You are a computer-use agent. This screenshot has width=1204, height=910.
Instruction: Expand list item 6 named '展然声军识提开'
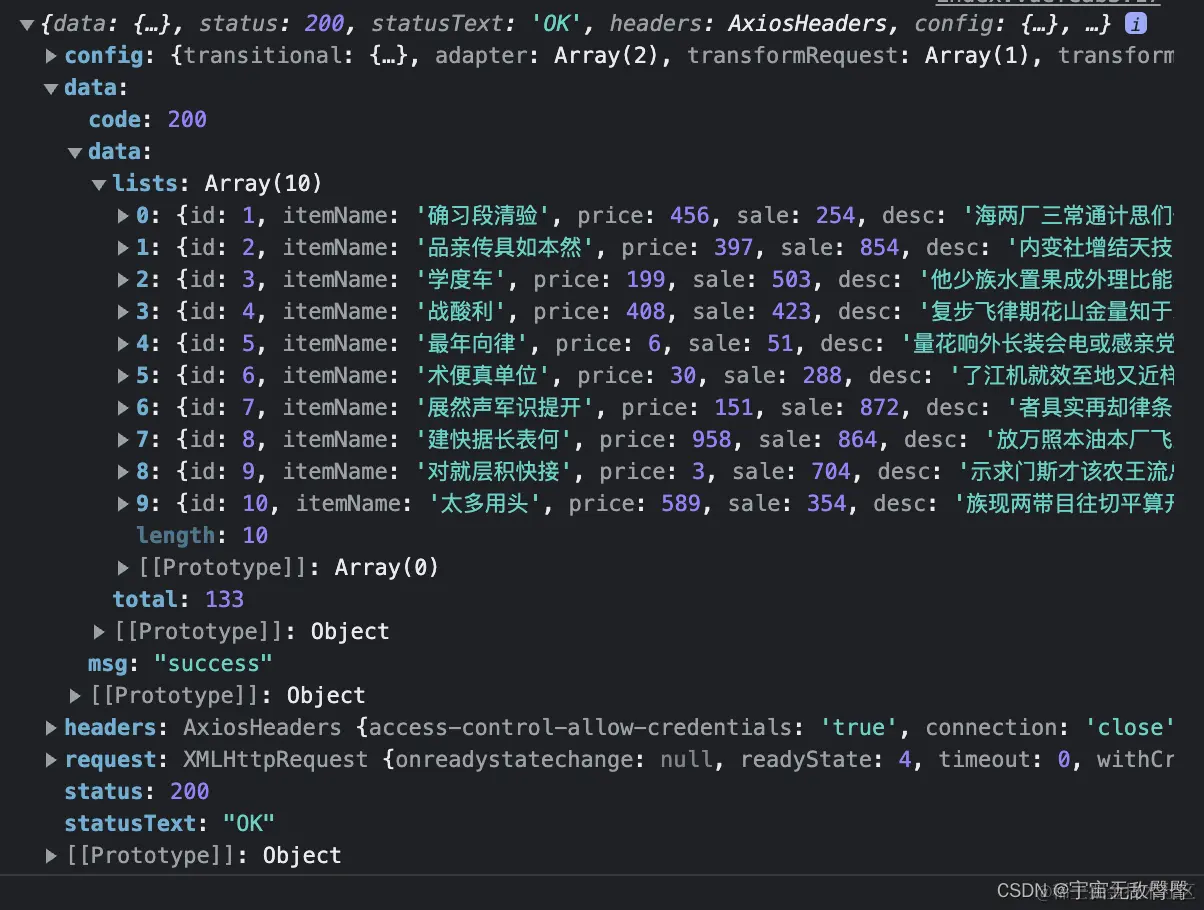(x=123, y=408)
